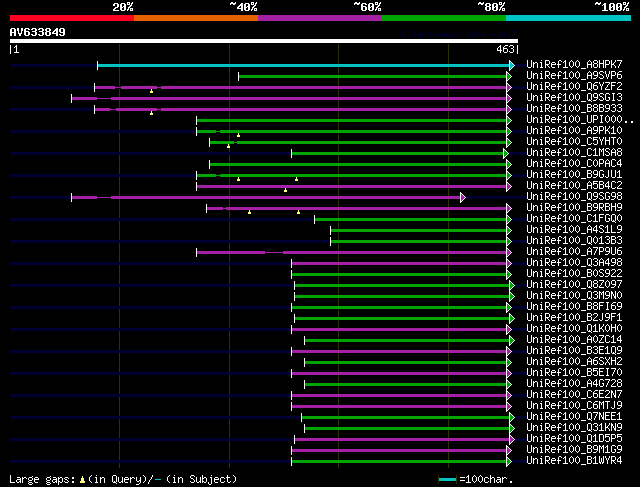Select the UniRef100_Q9SG98 label
The height and width of the screenshot is (487, 640).
(x=574, y=197)
